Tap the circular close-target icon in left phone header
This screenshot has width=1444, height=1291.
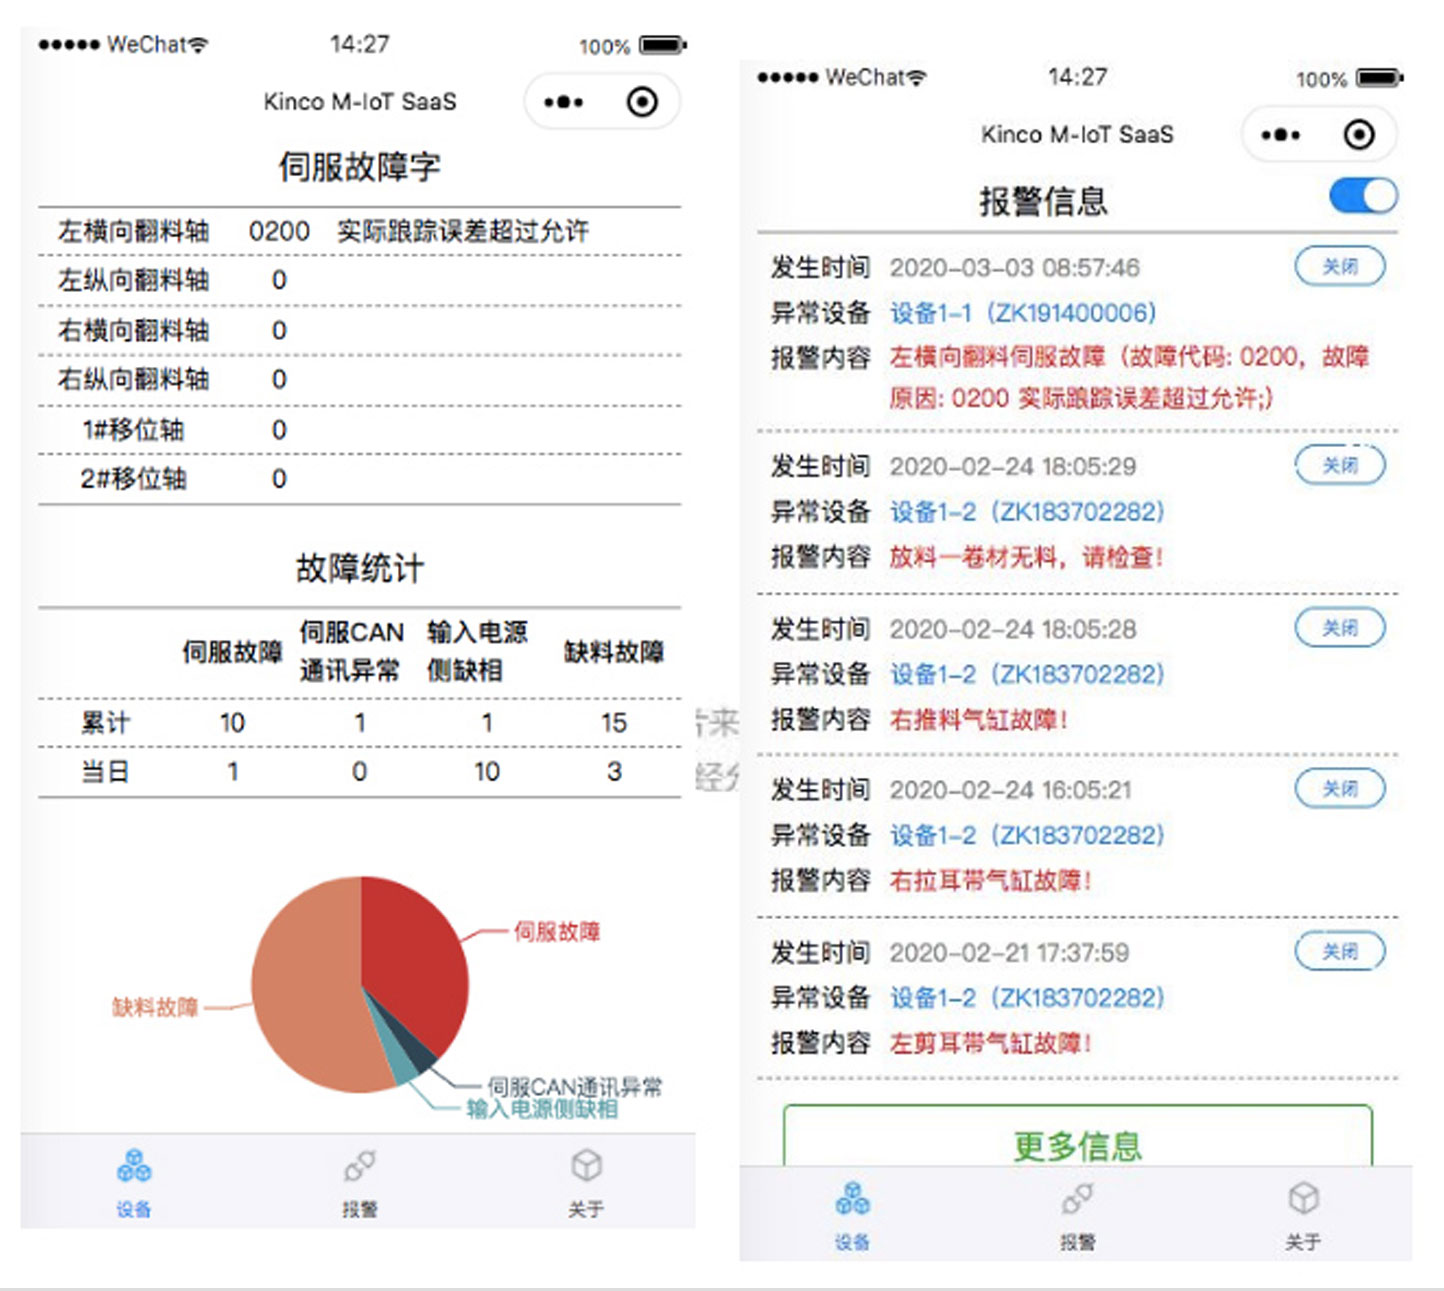[642, 102]
